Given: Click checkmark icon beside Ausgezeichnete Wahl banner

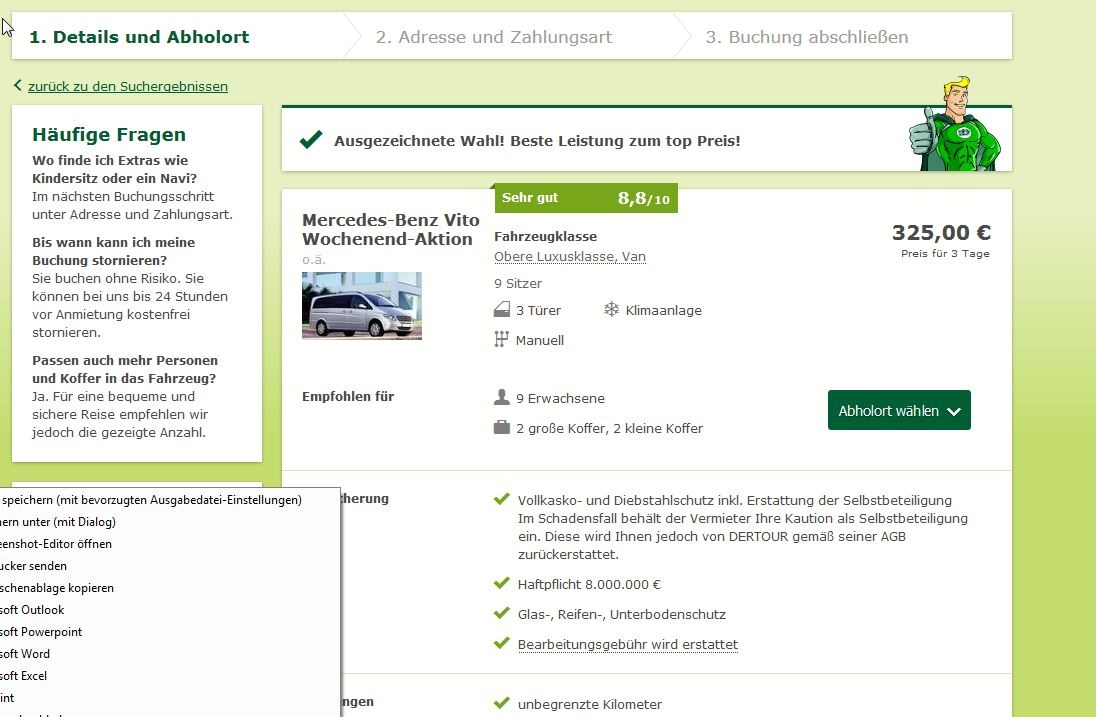Looking at the screenshot, I should 311,140.
